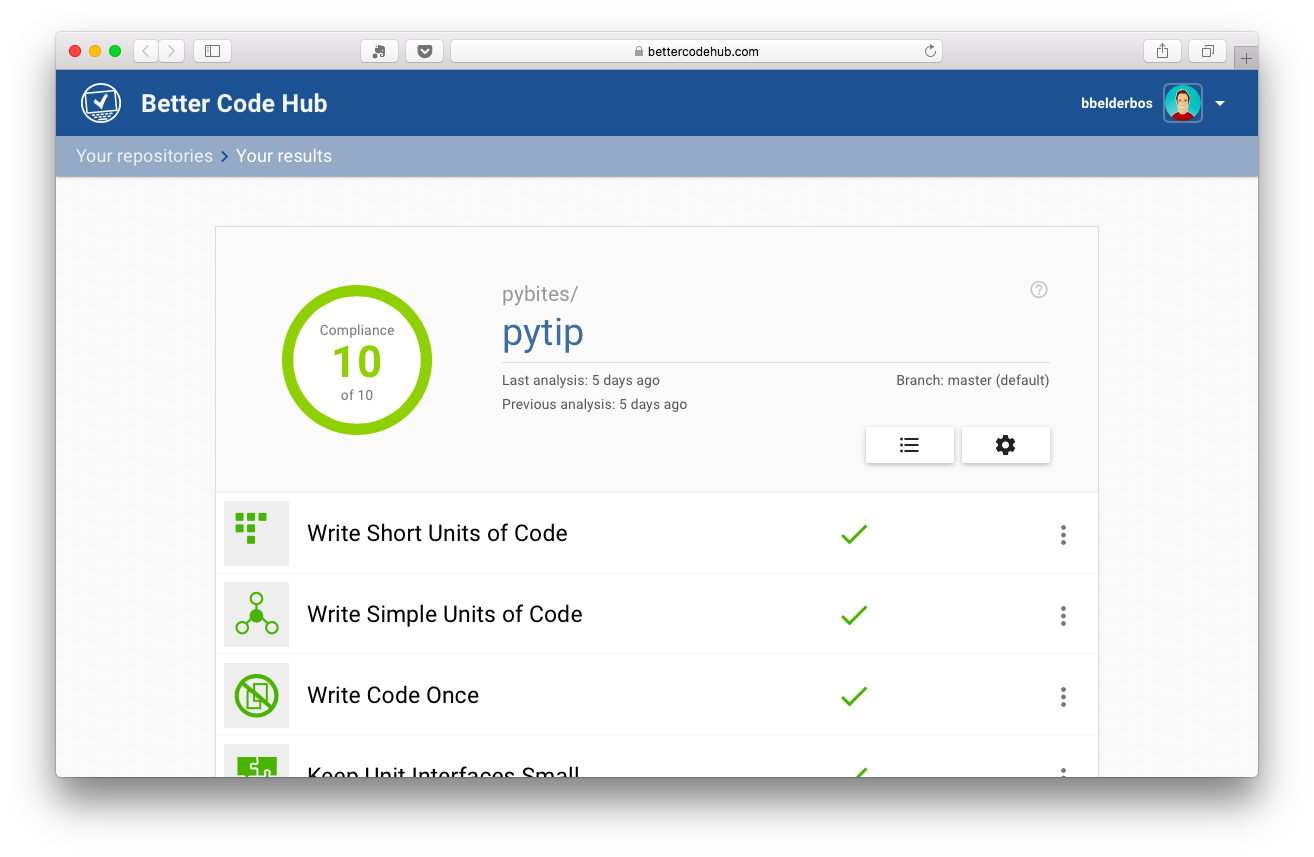Viewport: 1314px width, 857px height.
Task: Click the Safari forward button
Action: click(172, 51)
